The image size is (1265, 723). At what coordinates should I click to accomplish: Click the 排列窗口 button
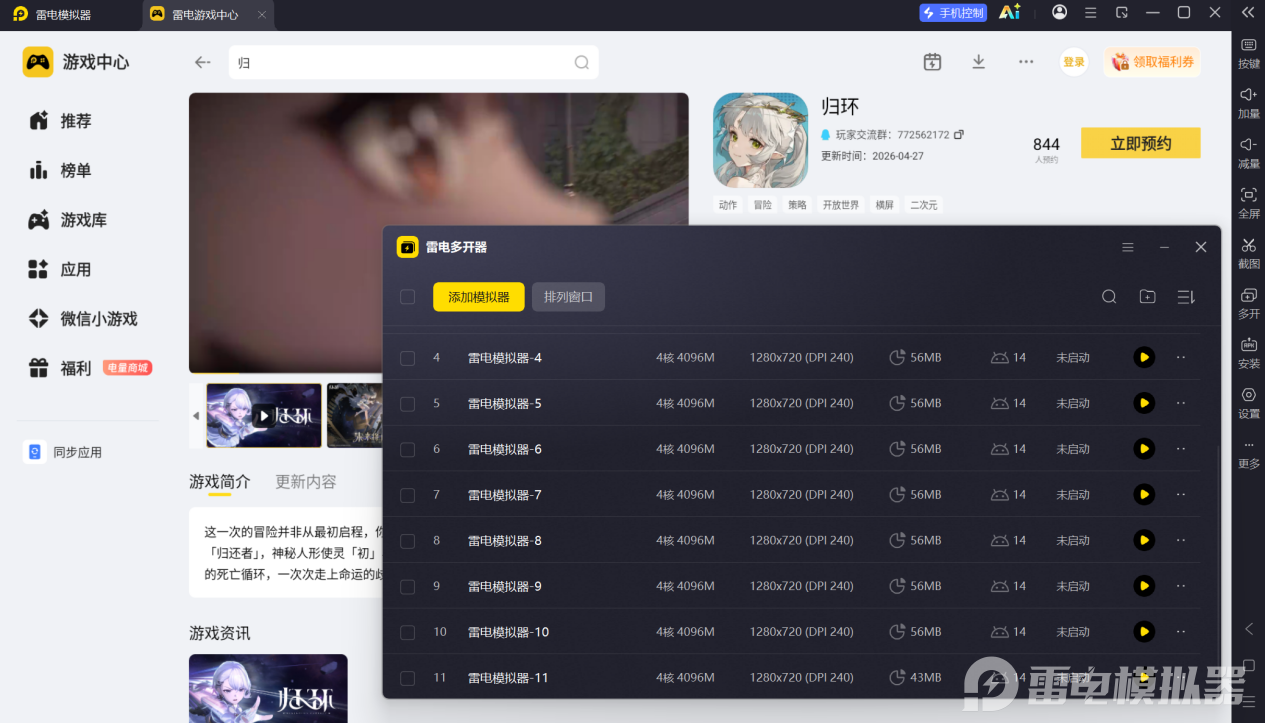568,297
